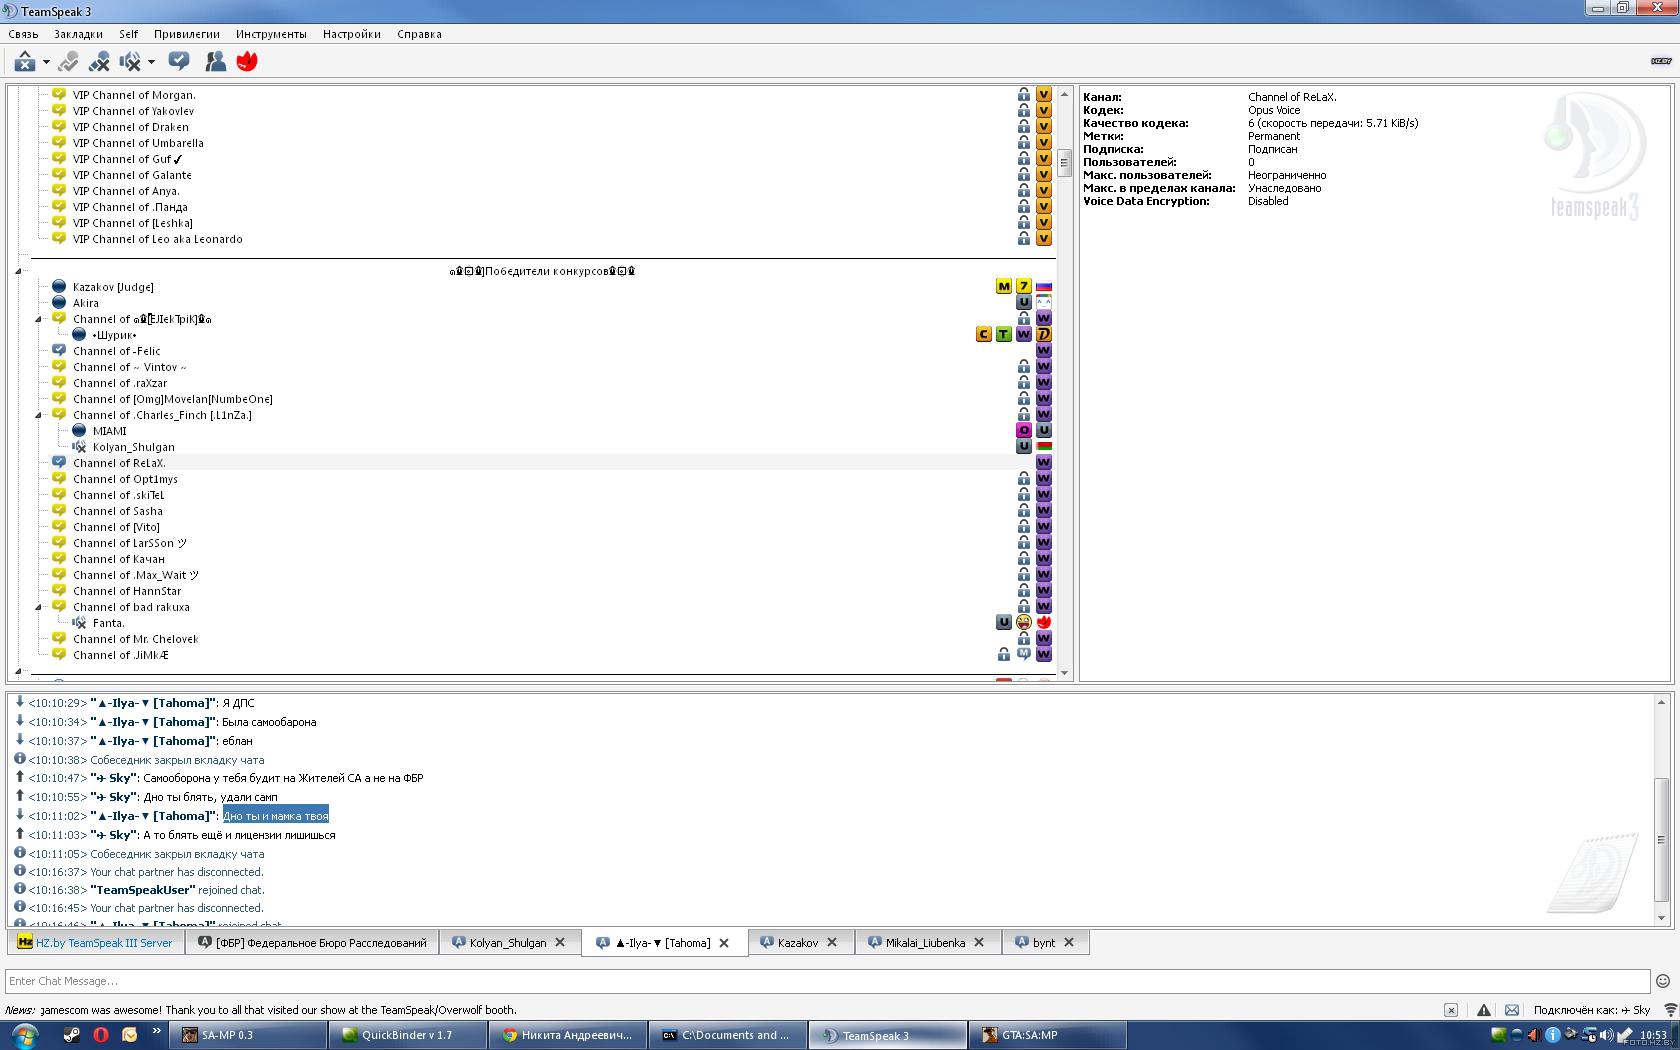1680x1050 pixels.
Task: Select user Fanta. in the tree
Action: pyautogui.click(x=108, y=623)
